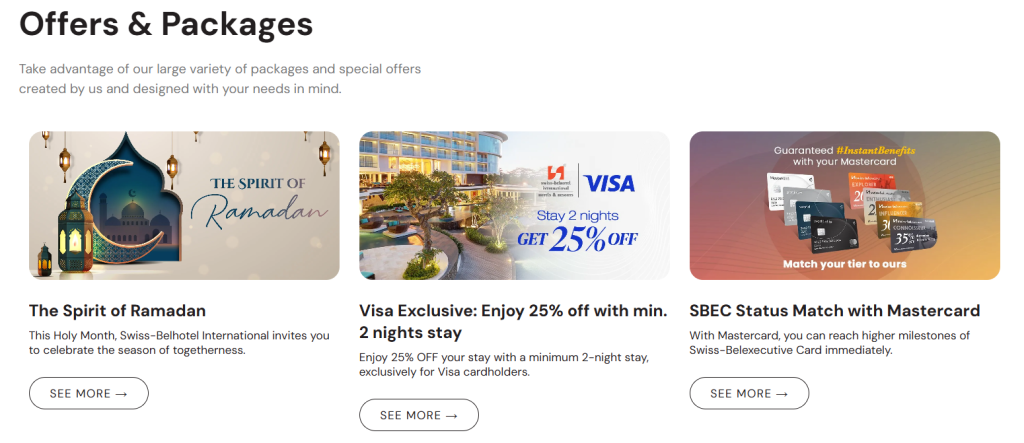Click 'Guaranteed #InstantBenefits' text on the Mastercard banner
The width and height of the screenshot is (1024, 443).
844,149
